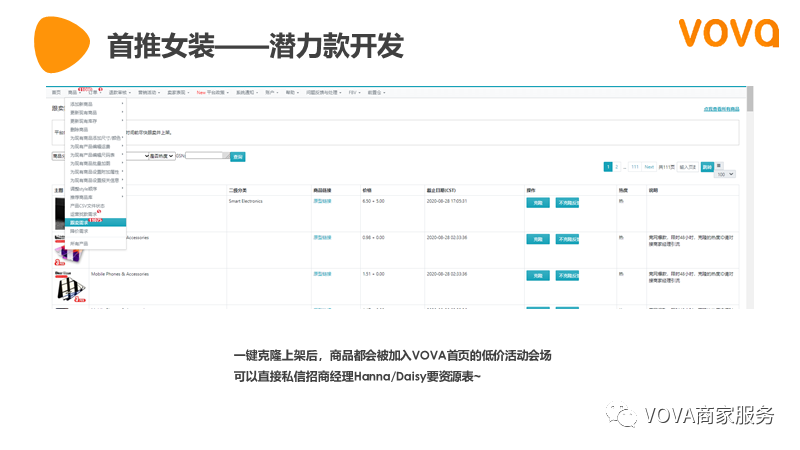Open the 原型链接 link in the first row

(x=322, y=201)
